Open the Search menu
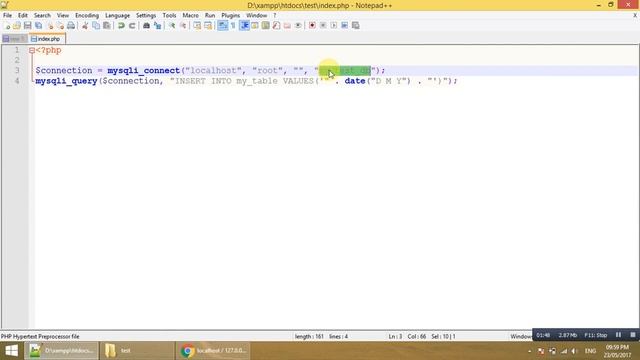Image resolution: width=640 pixels, height=360 pixels. click(42, 16)
